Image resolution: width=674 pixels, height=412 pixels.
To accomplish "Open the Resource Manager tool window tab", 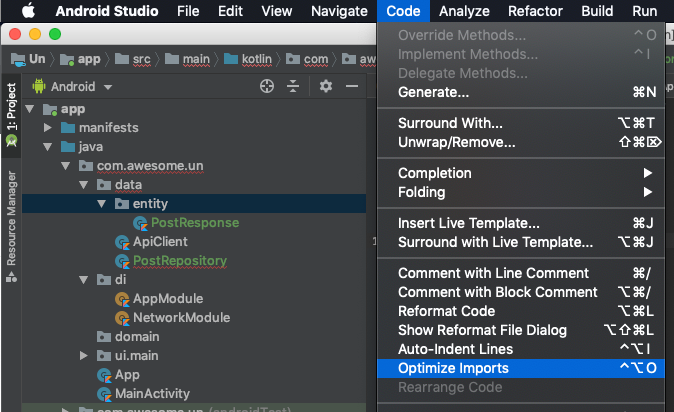I will pos(11,226).
